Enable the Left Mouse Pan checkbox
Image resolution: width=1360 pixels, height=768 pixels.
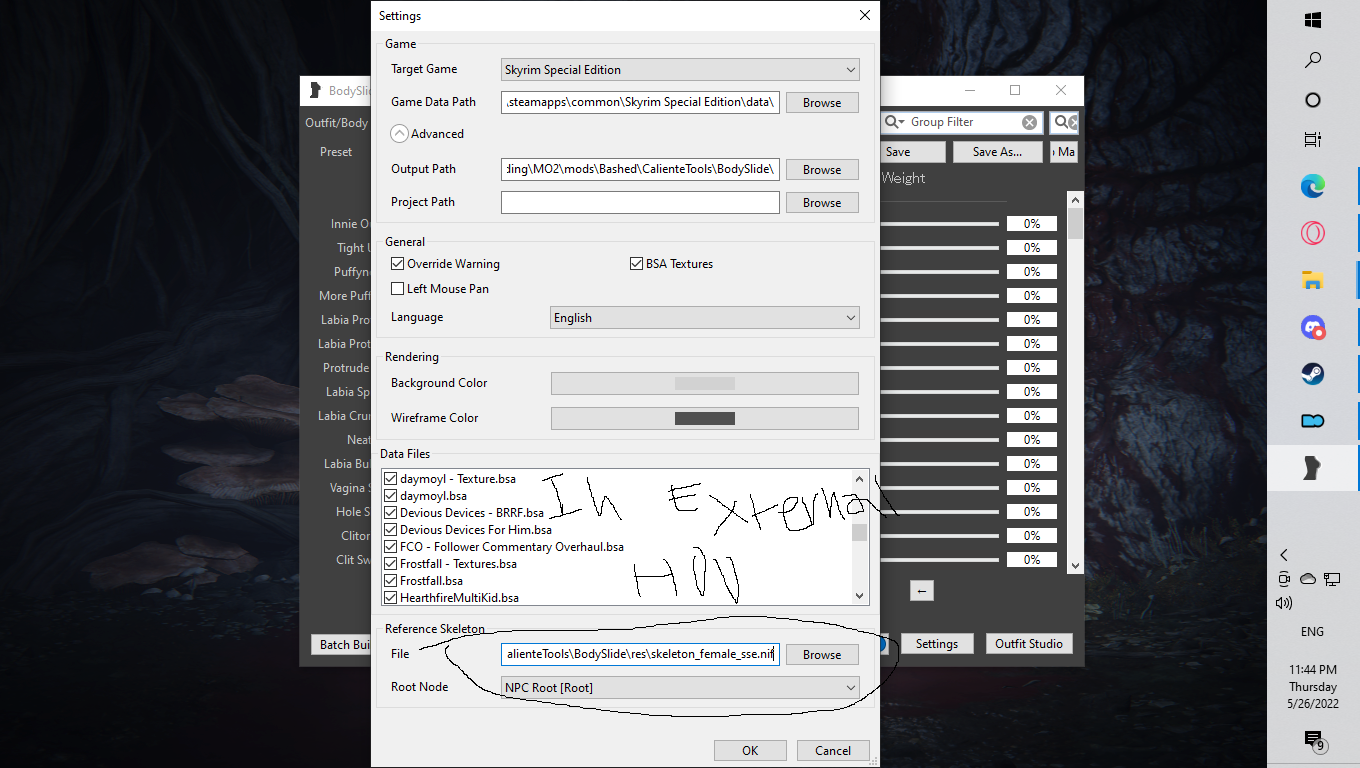pyautogui.click(x=397, y=289)
